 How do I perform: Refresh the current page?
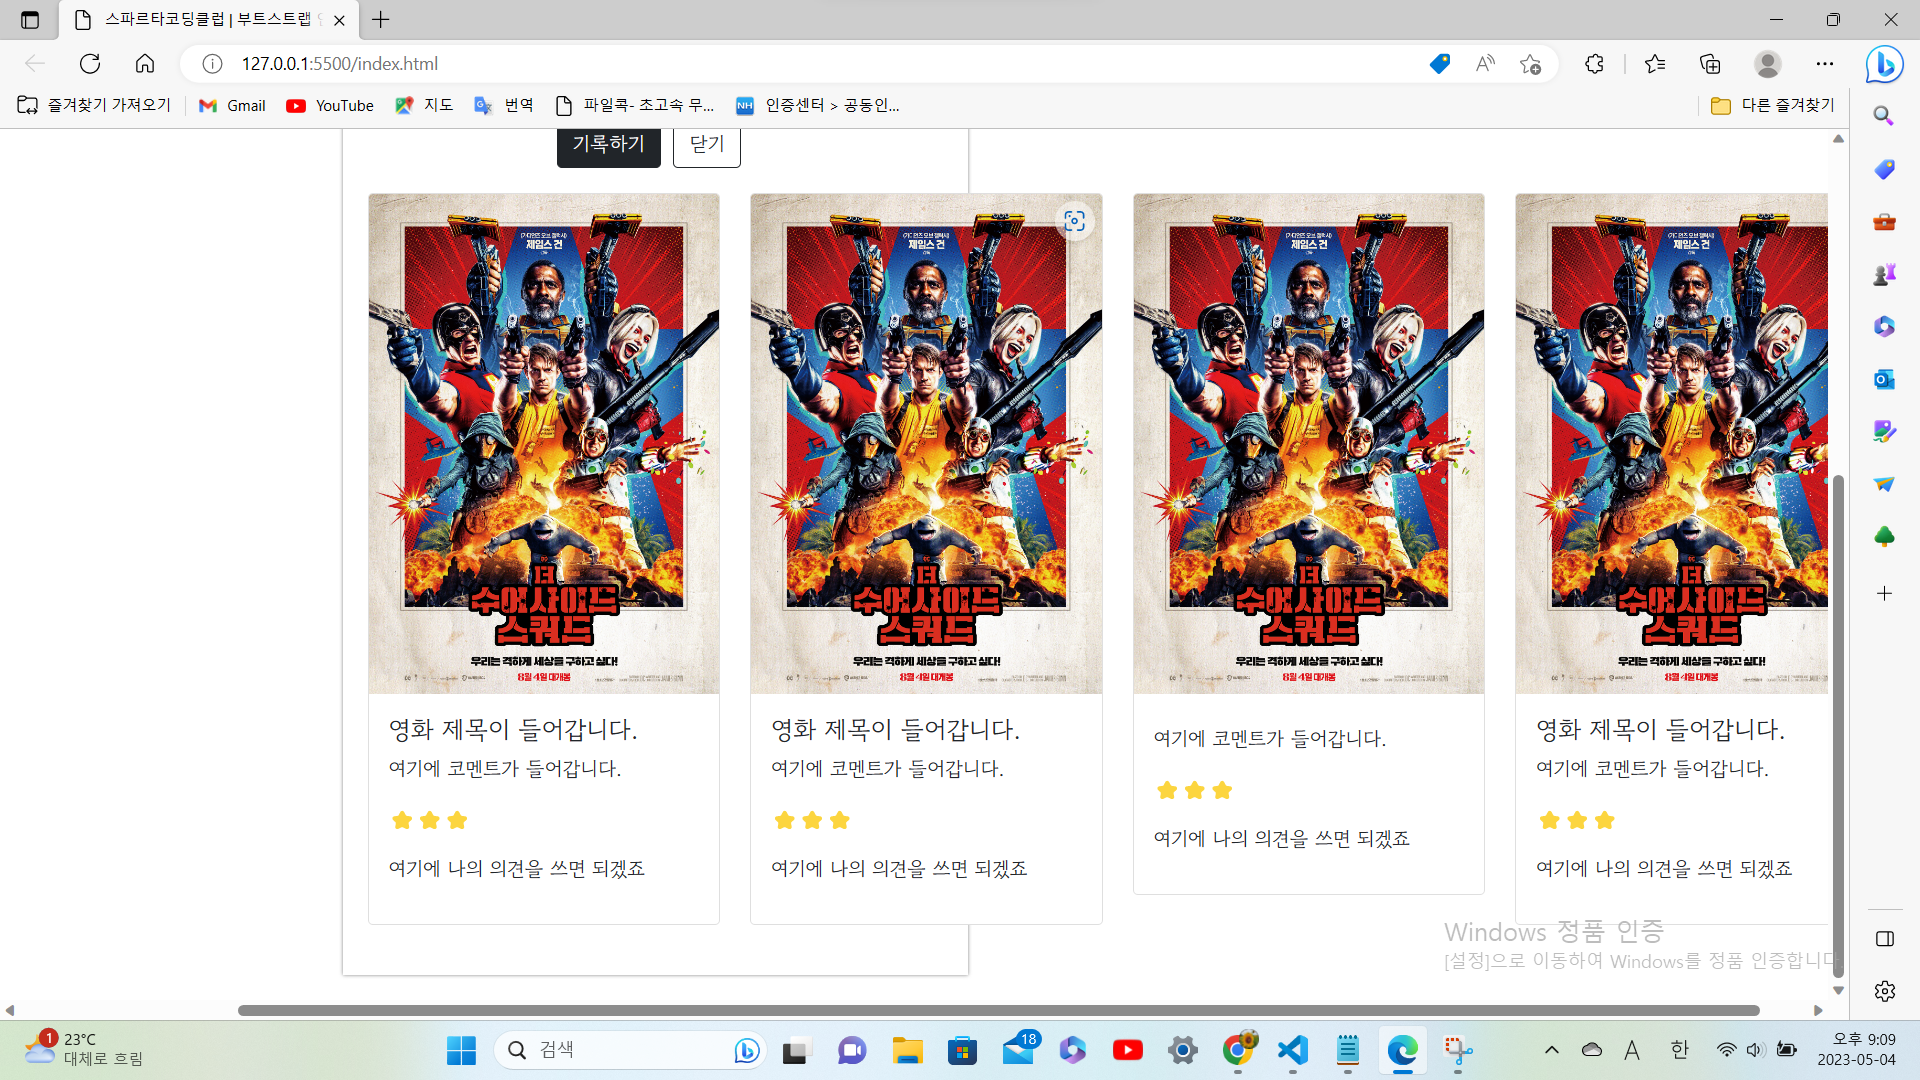90,64
